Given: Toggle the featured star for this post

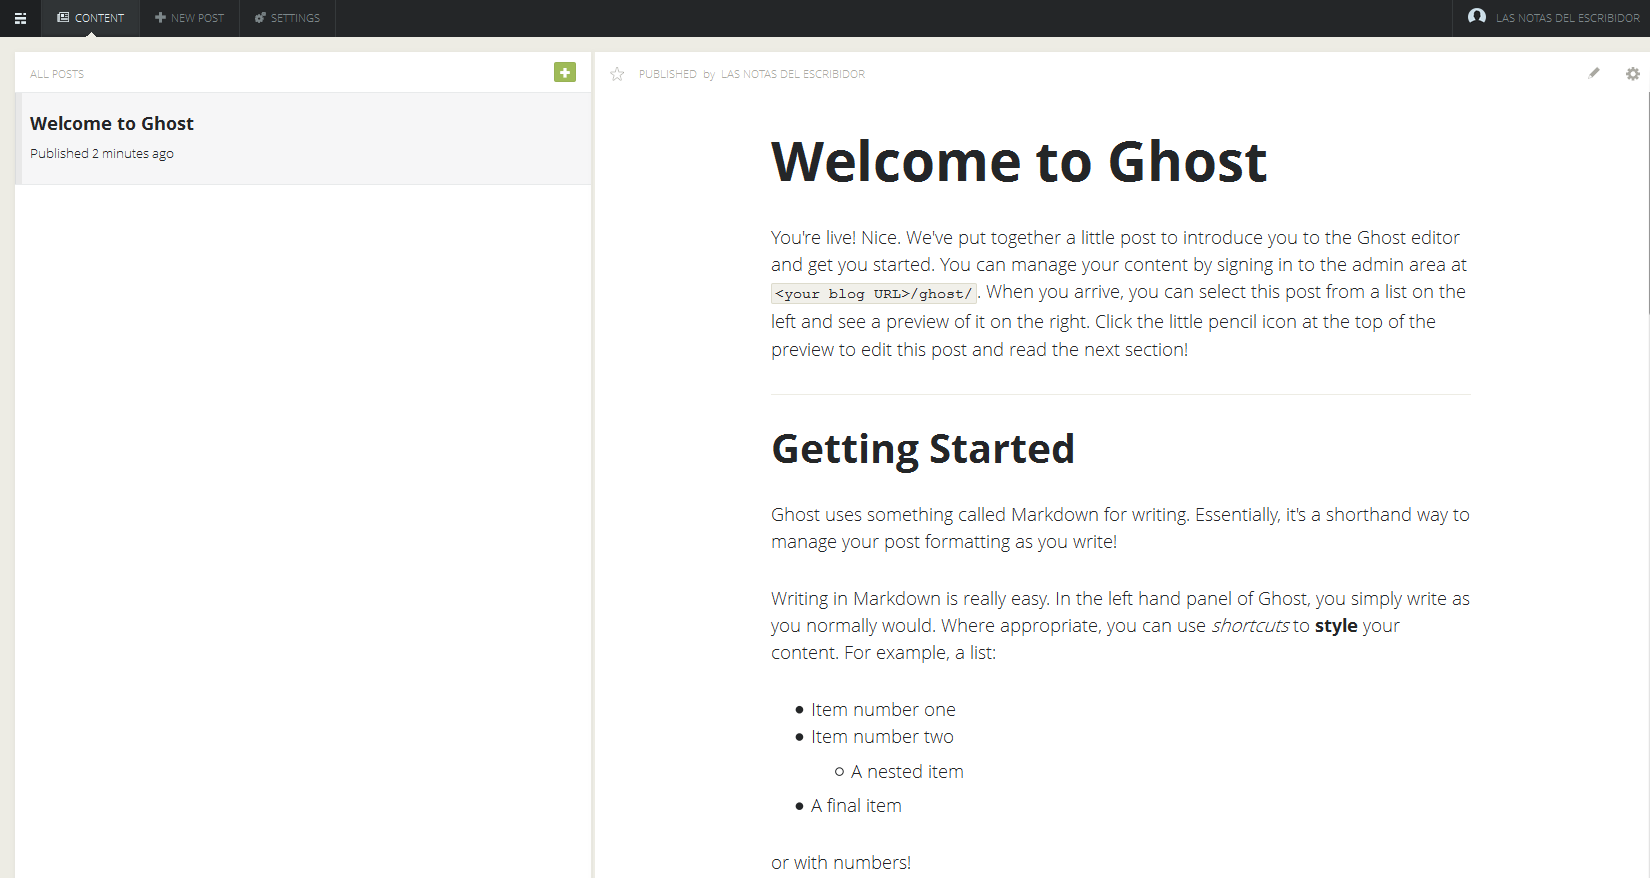Looking at the screenshot, I should pos(617,74).
